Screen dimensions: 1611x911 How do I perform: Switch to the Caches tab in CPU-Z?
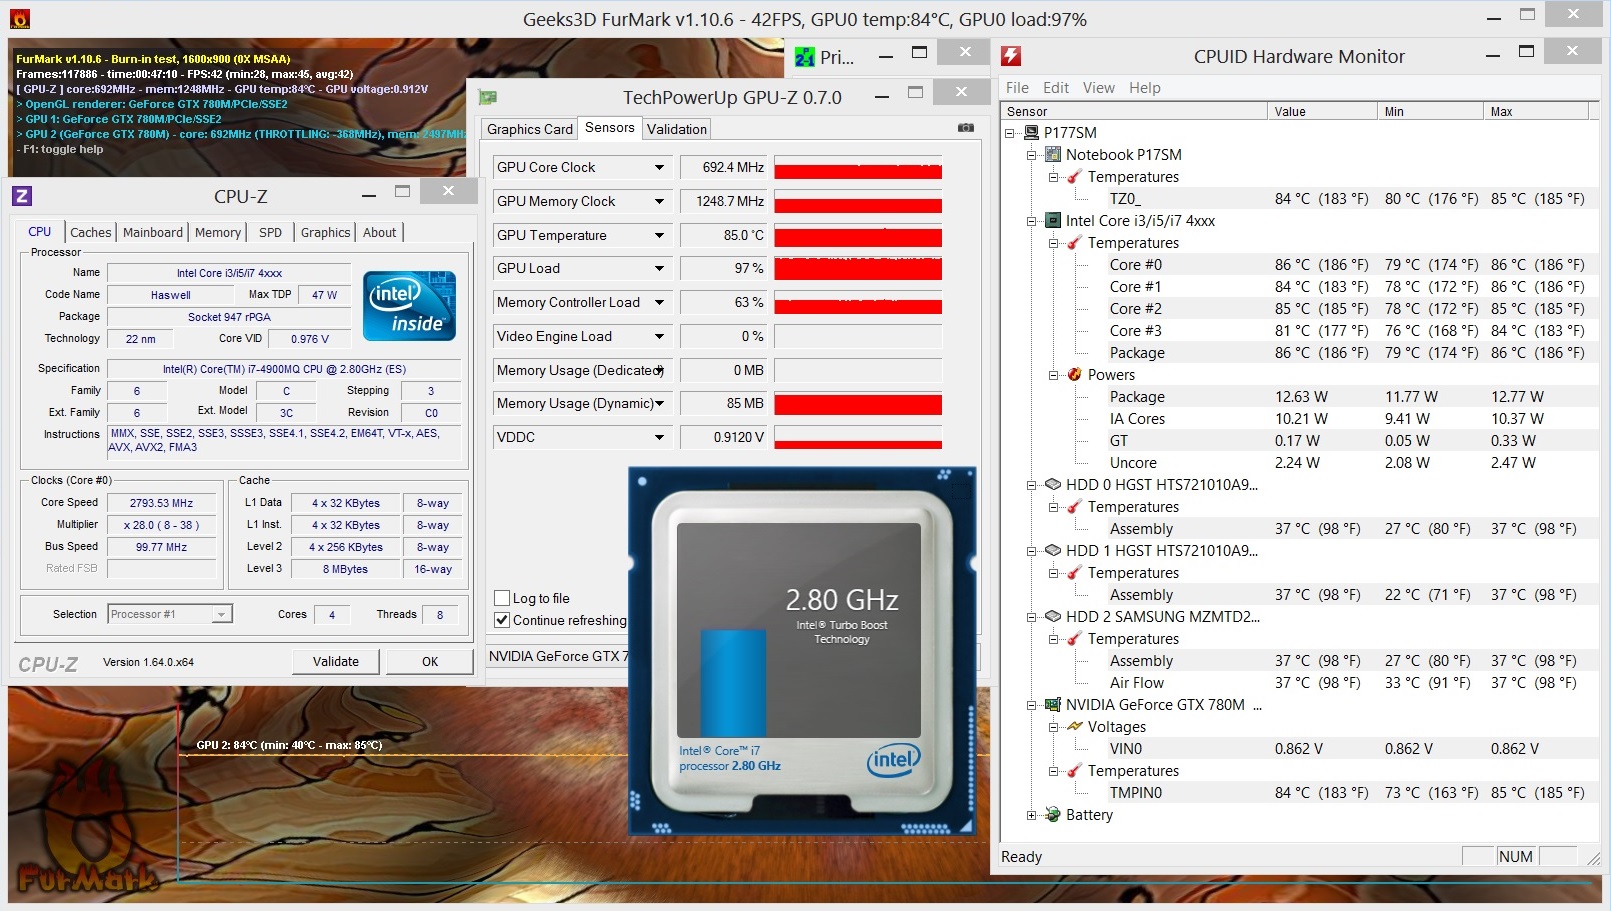pyautogui.click(x=91, y=232)
